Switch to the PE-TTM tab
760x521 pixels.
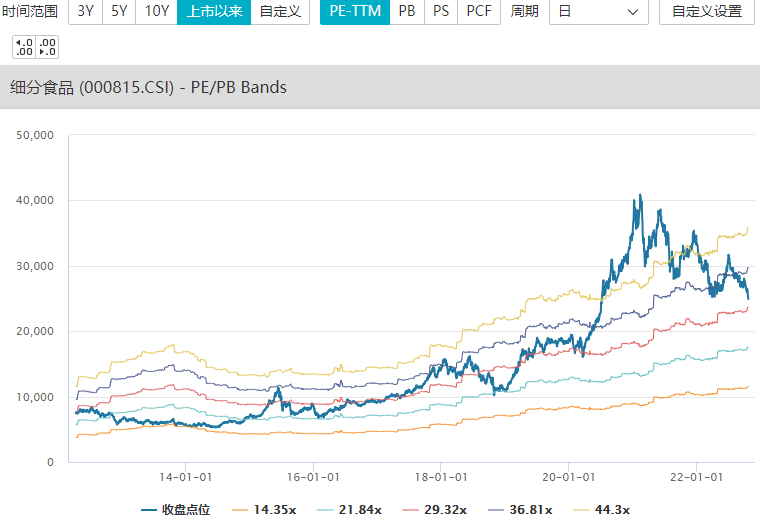(355, 12)
